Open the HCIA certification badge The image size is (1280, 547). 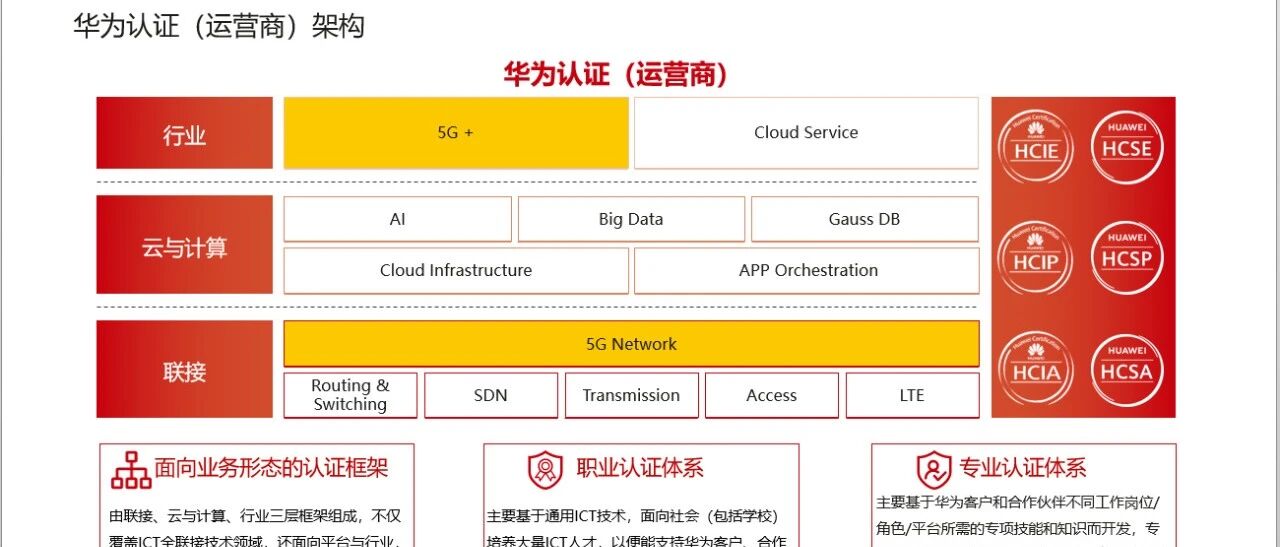tap(1037, 370)
